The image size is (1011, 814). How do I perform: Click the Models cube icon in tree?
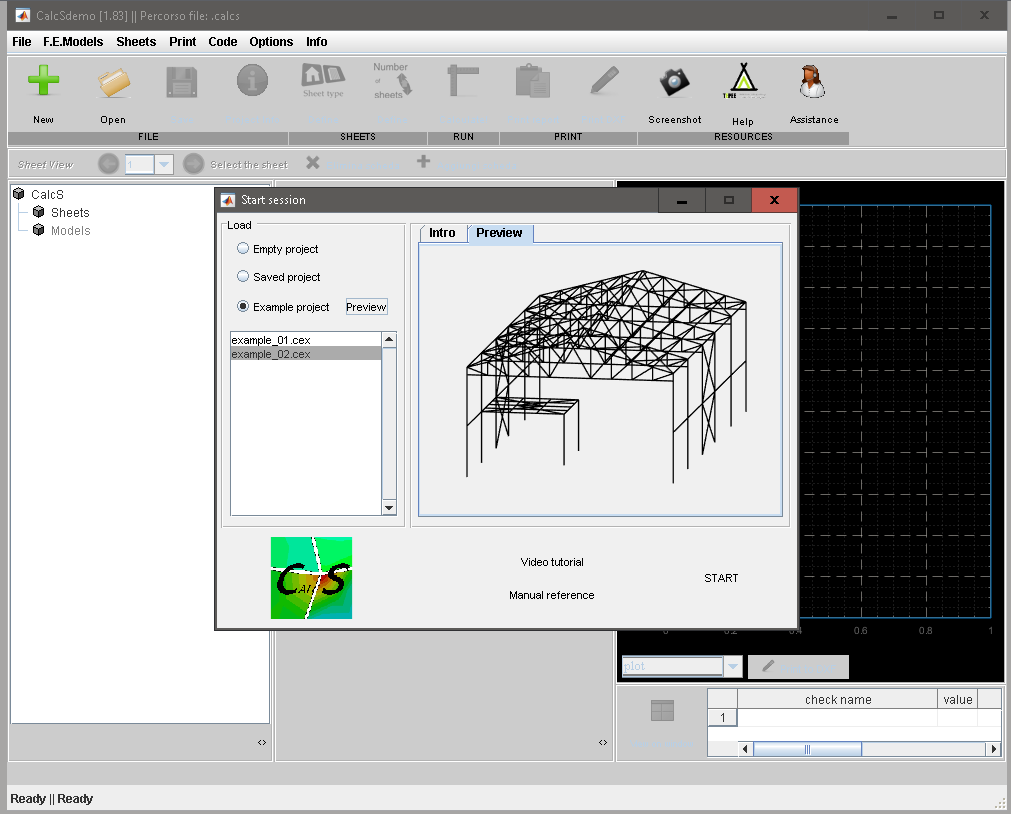point(39,230)
